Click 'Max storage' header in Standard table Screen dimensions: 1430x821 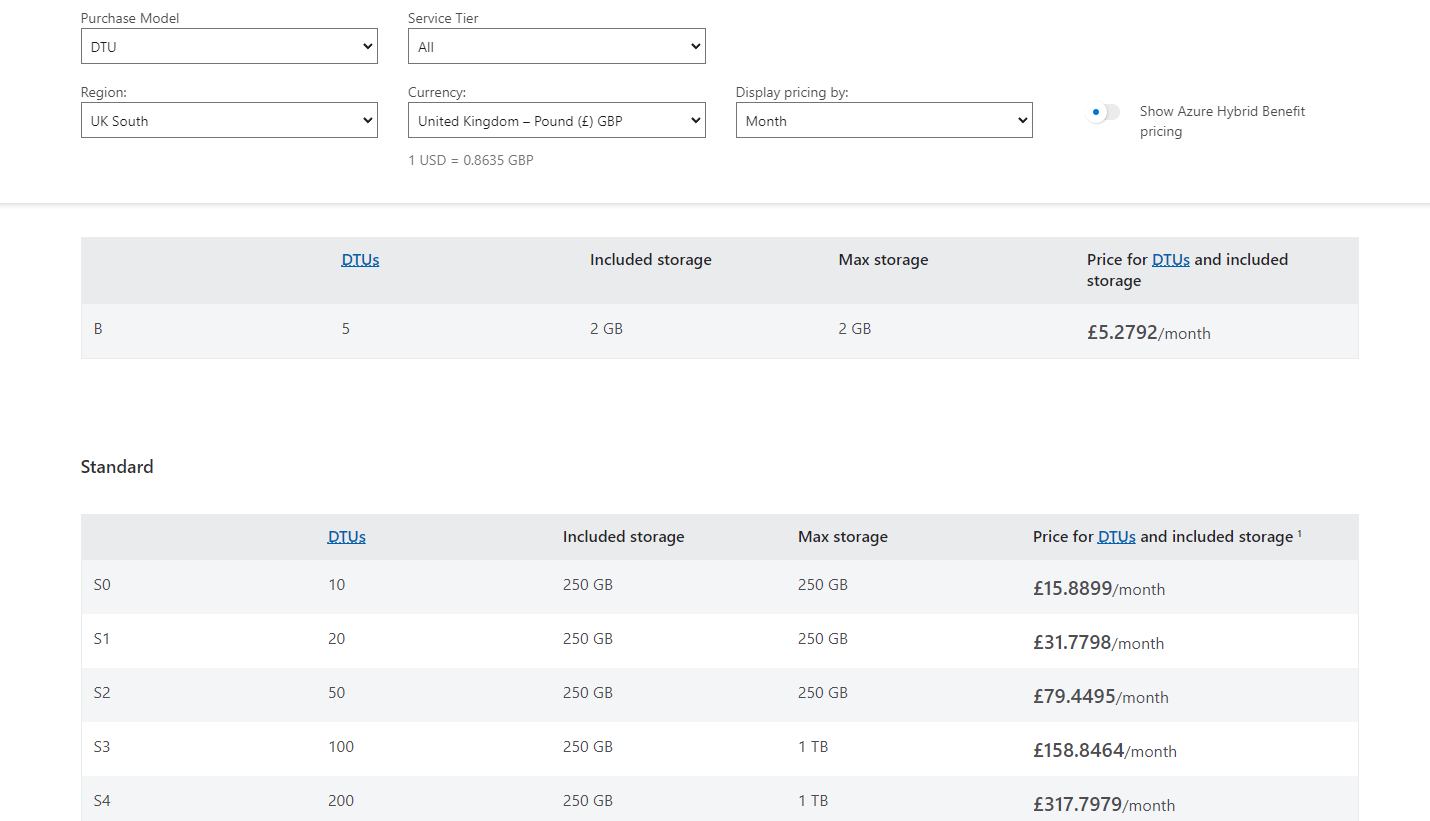tap(843, 537)
